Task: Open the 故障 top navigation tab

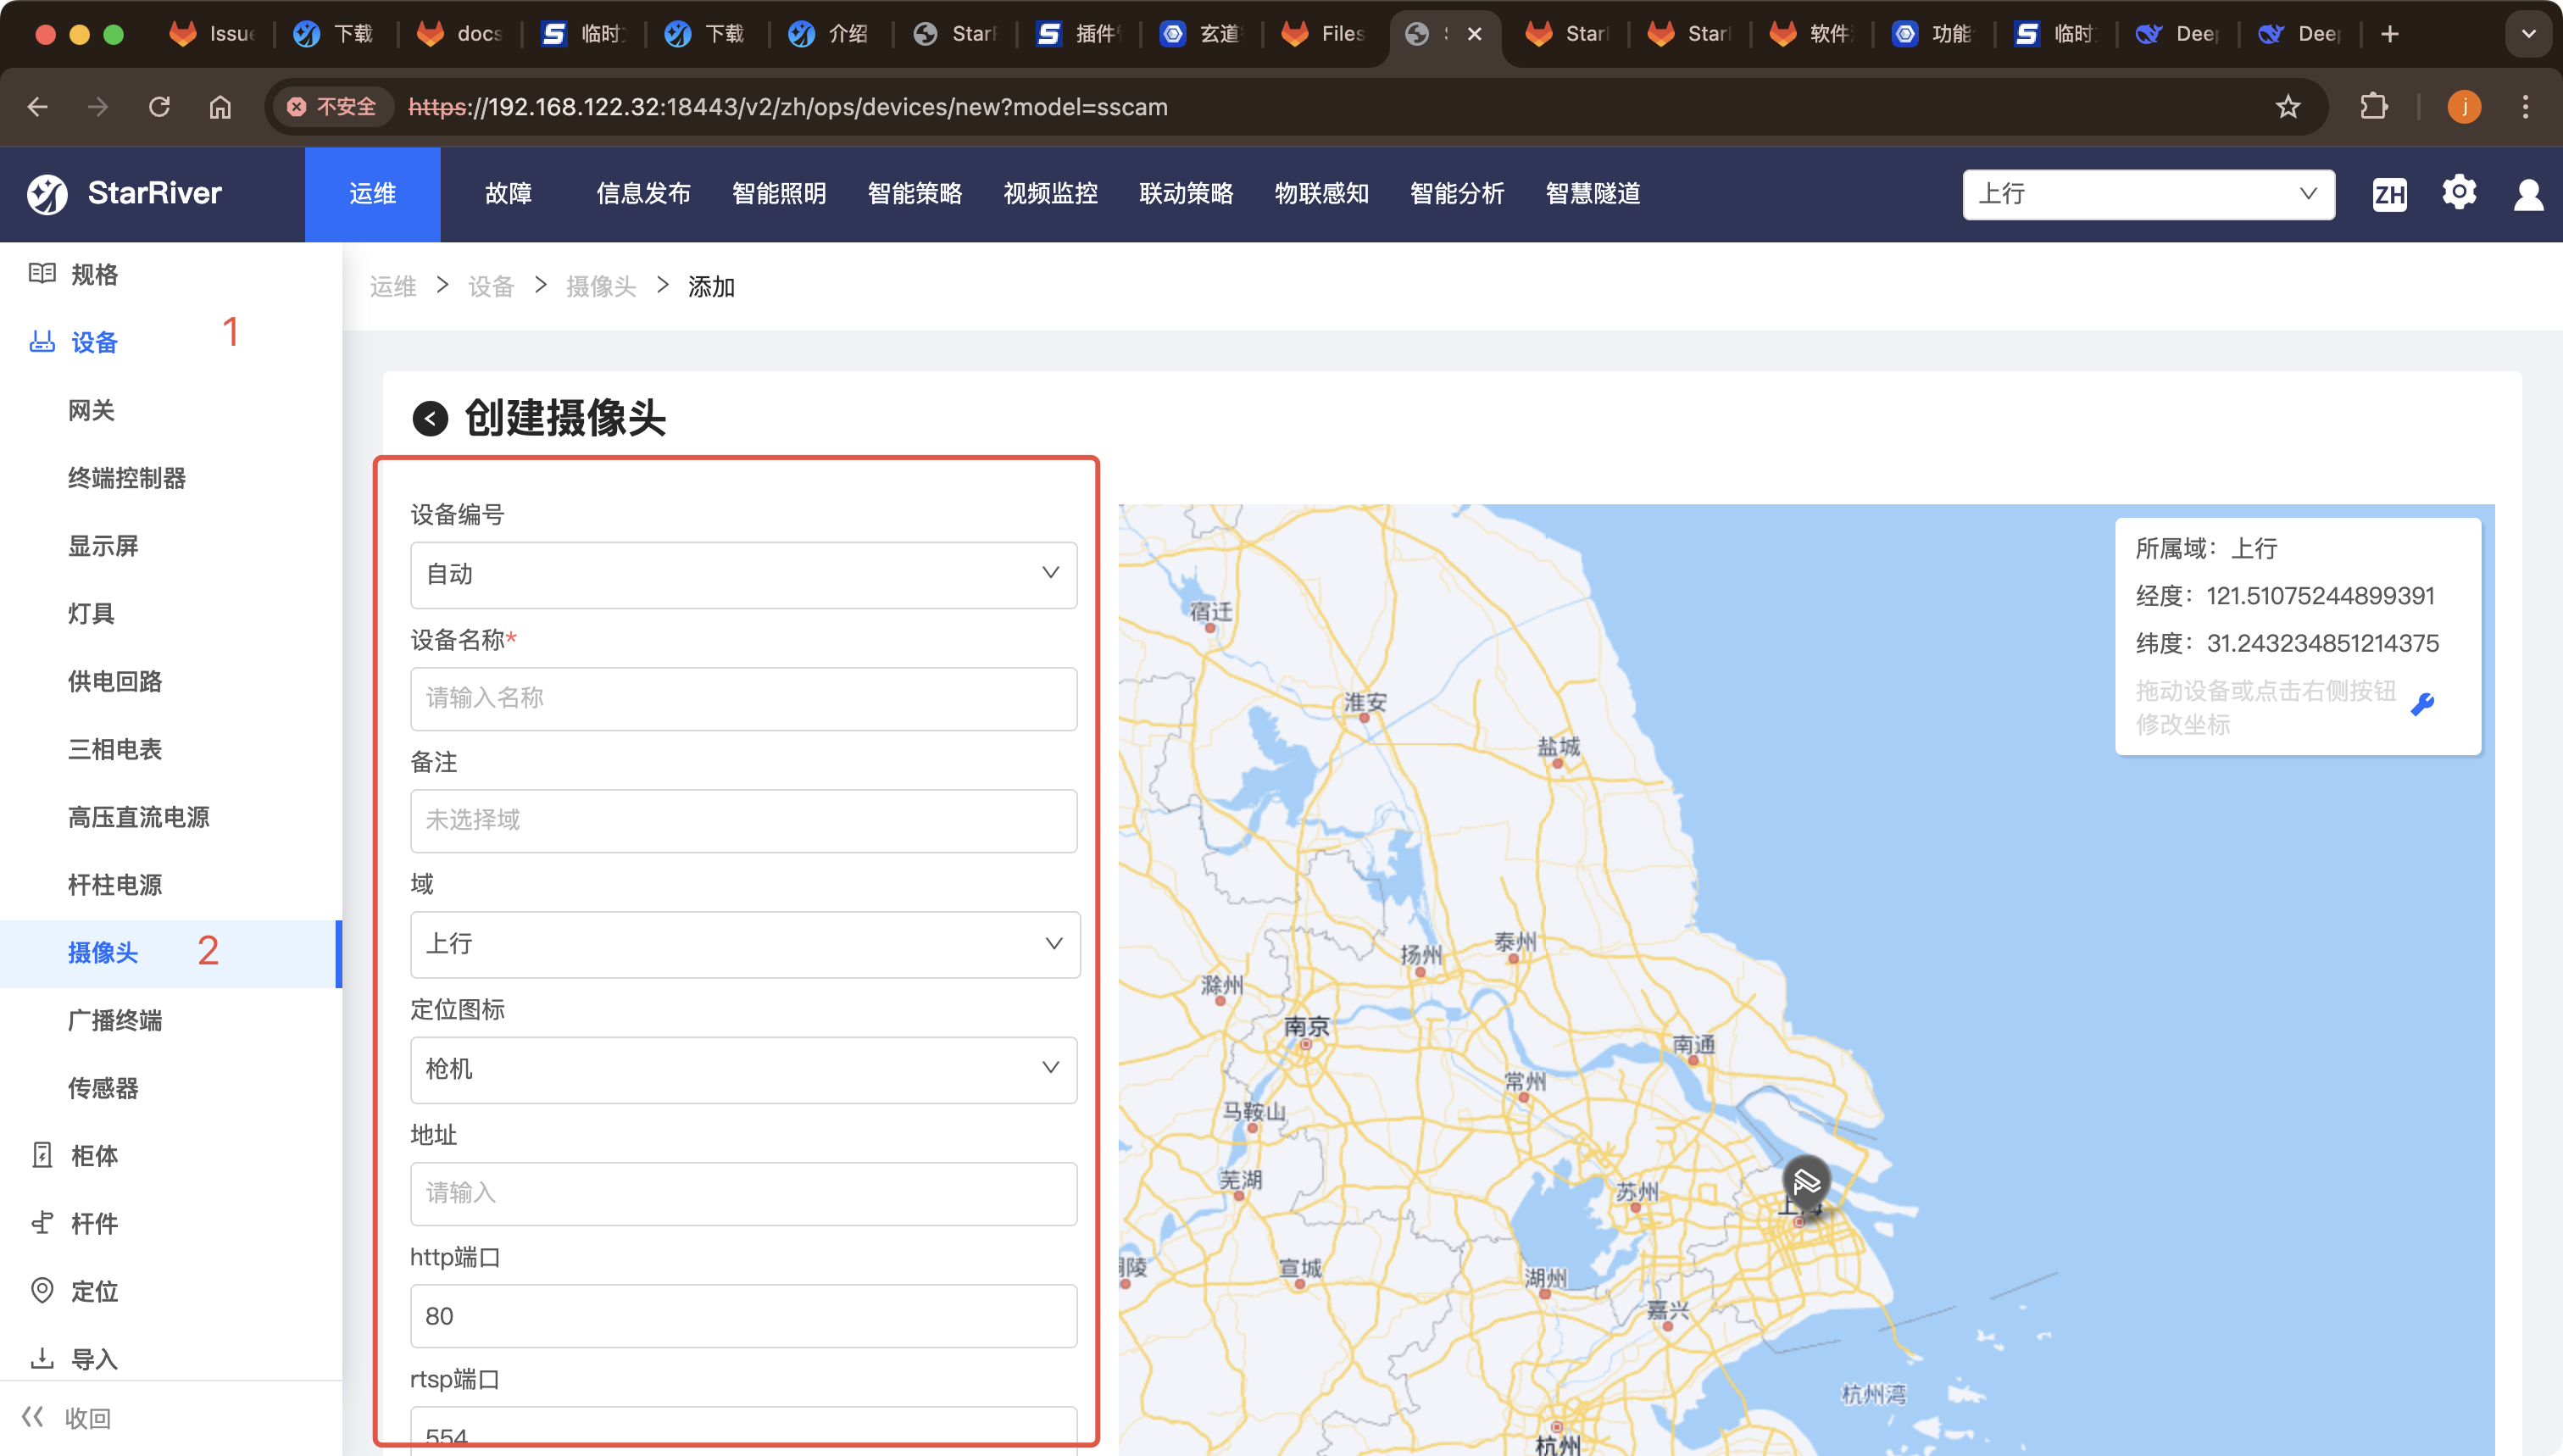Action: (x=508, y=194)
